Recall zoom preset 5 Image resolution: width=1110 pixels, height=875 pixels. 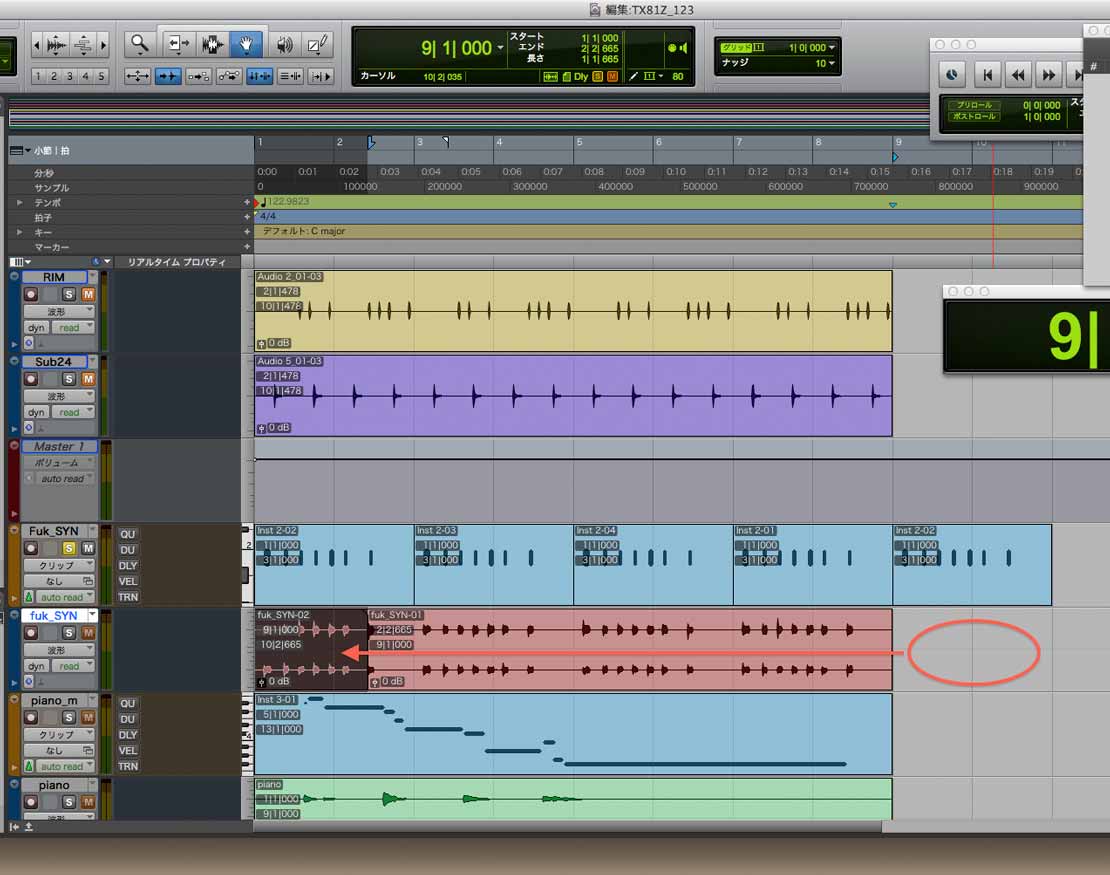(x=101, y=76)
